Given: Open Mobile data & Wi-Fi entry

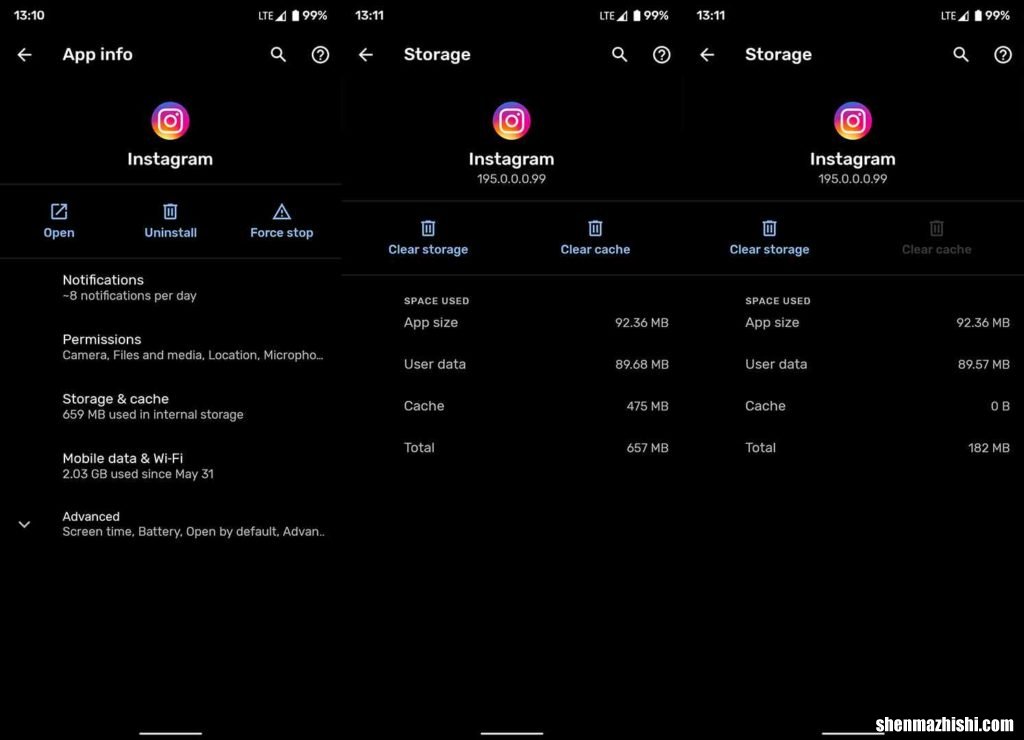Looking at the screenshot, I should (x=170, y=466).
